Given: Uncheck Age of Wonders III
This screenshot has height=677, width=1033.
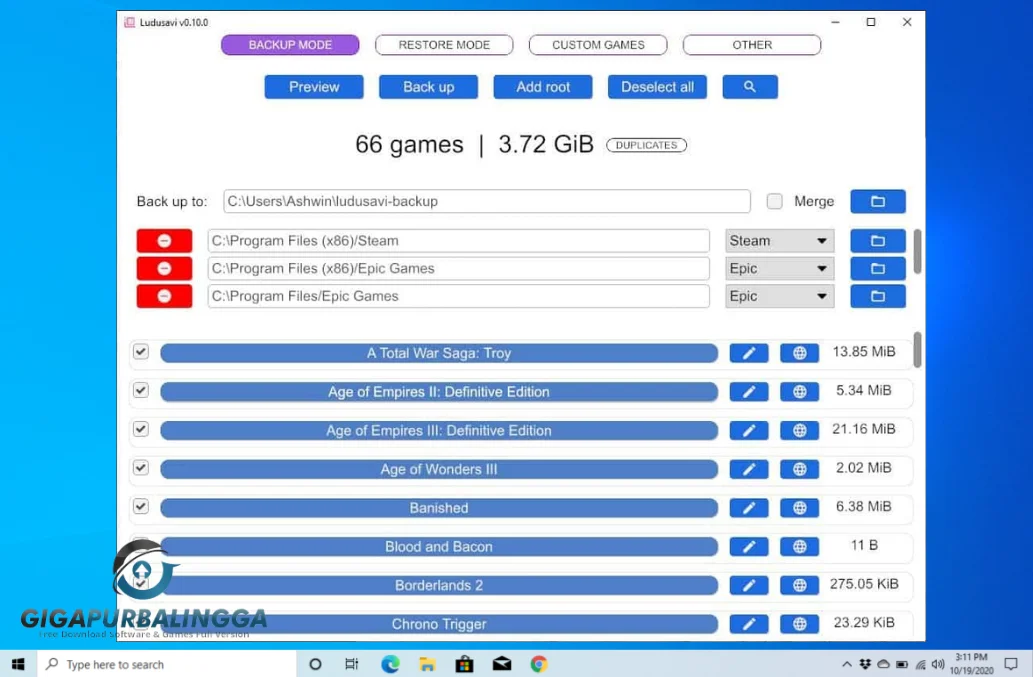Looking at the screenshot, I should (141, 468).
